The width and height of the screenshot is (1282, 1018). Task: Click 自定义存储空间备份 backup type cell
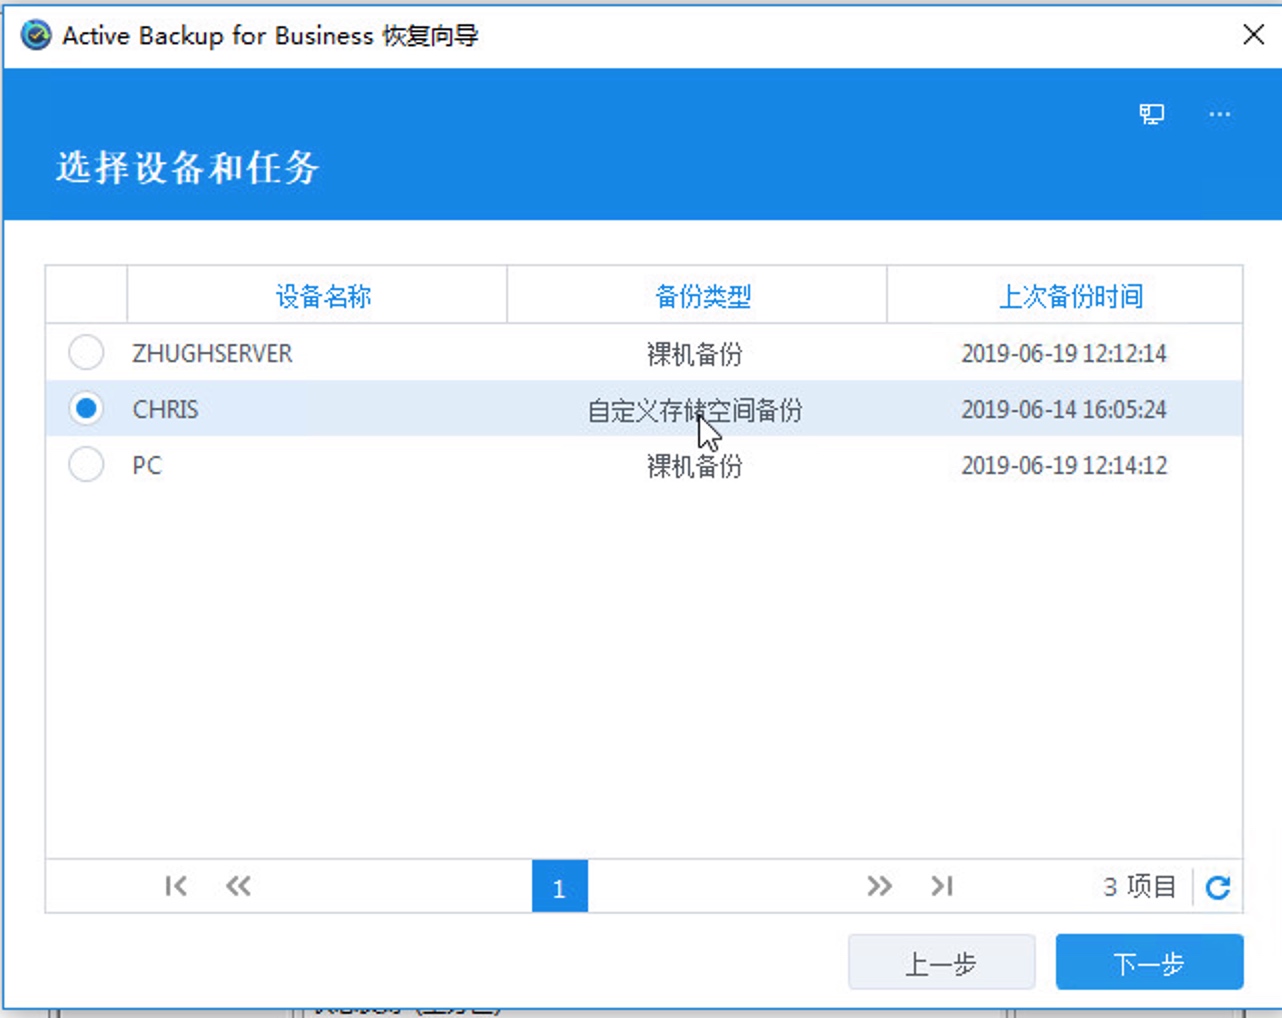click(694, 409)
